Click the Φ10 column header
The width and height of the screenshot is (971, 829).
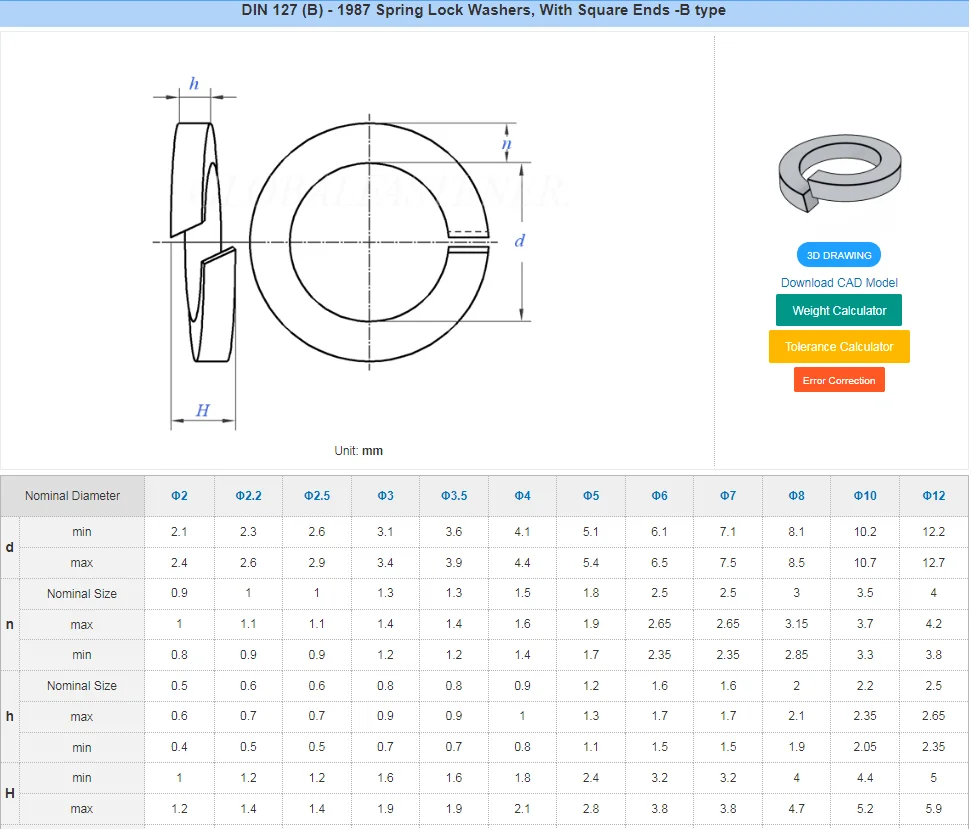pyautogui.click(x=865, y=496)
